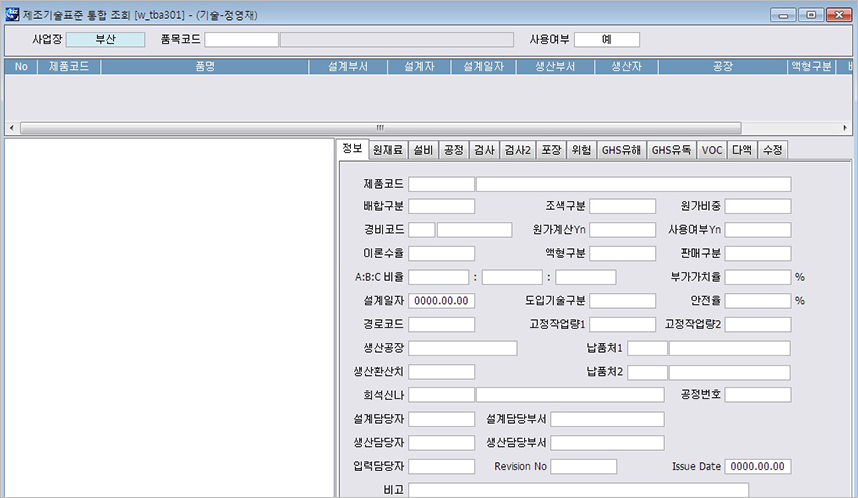Click the 납품처2 code field
This screenshot has width=858, height=498.
647,373
